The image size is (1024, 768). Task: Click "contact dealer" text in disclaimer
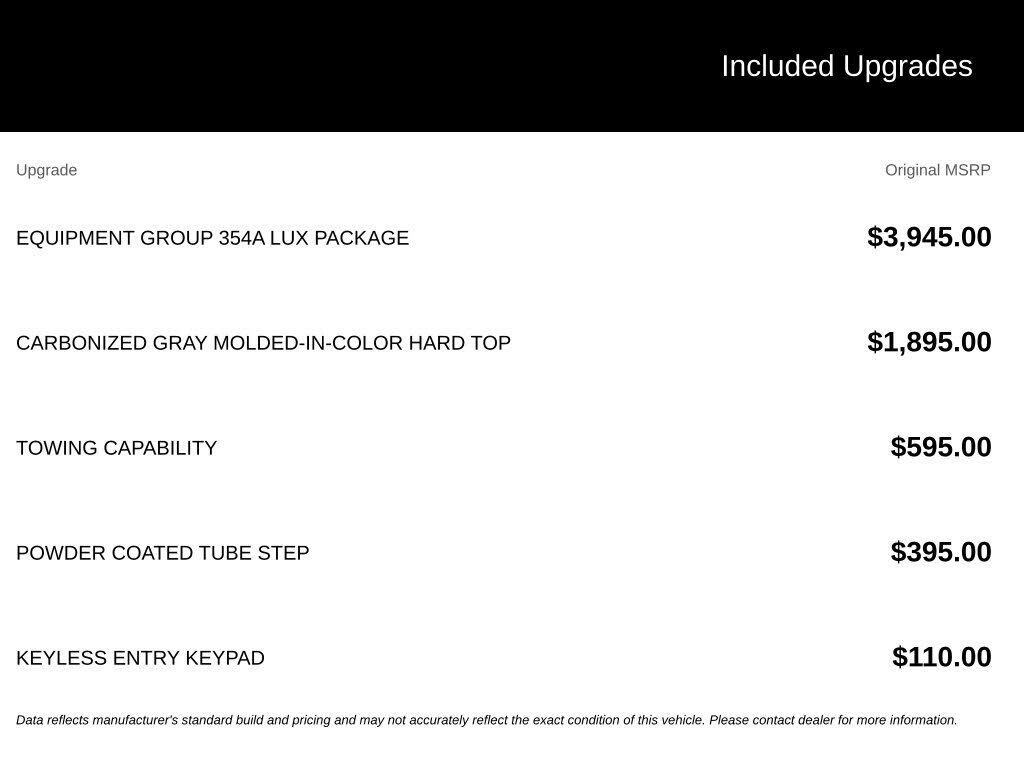[x=793, y=720]
